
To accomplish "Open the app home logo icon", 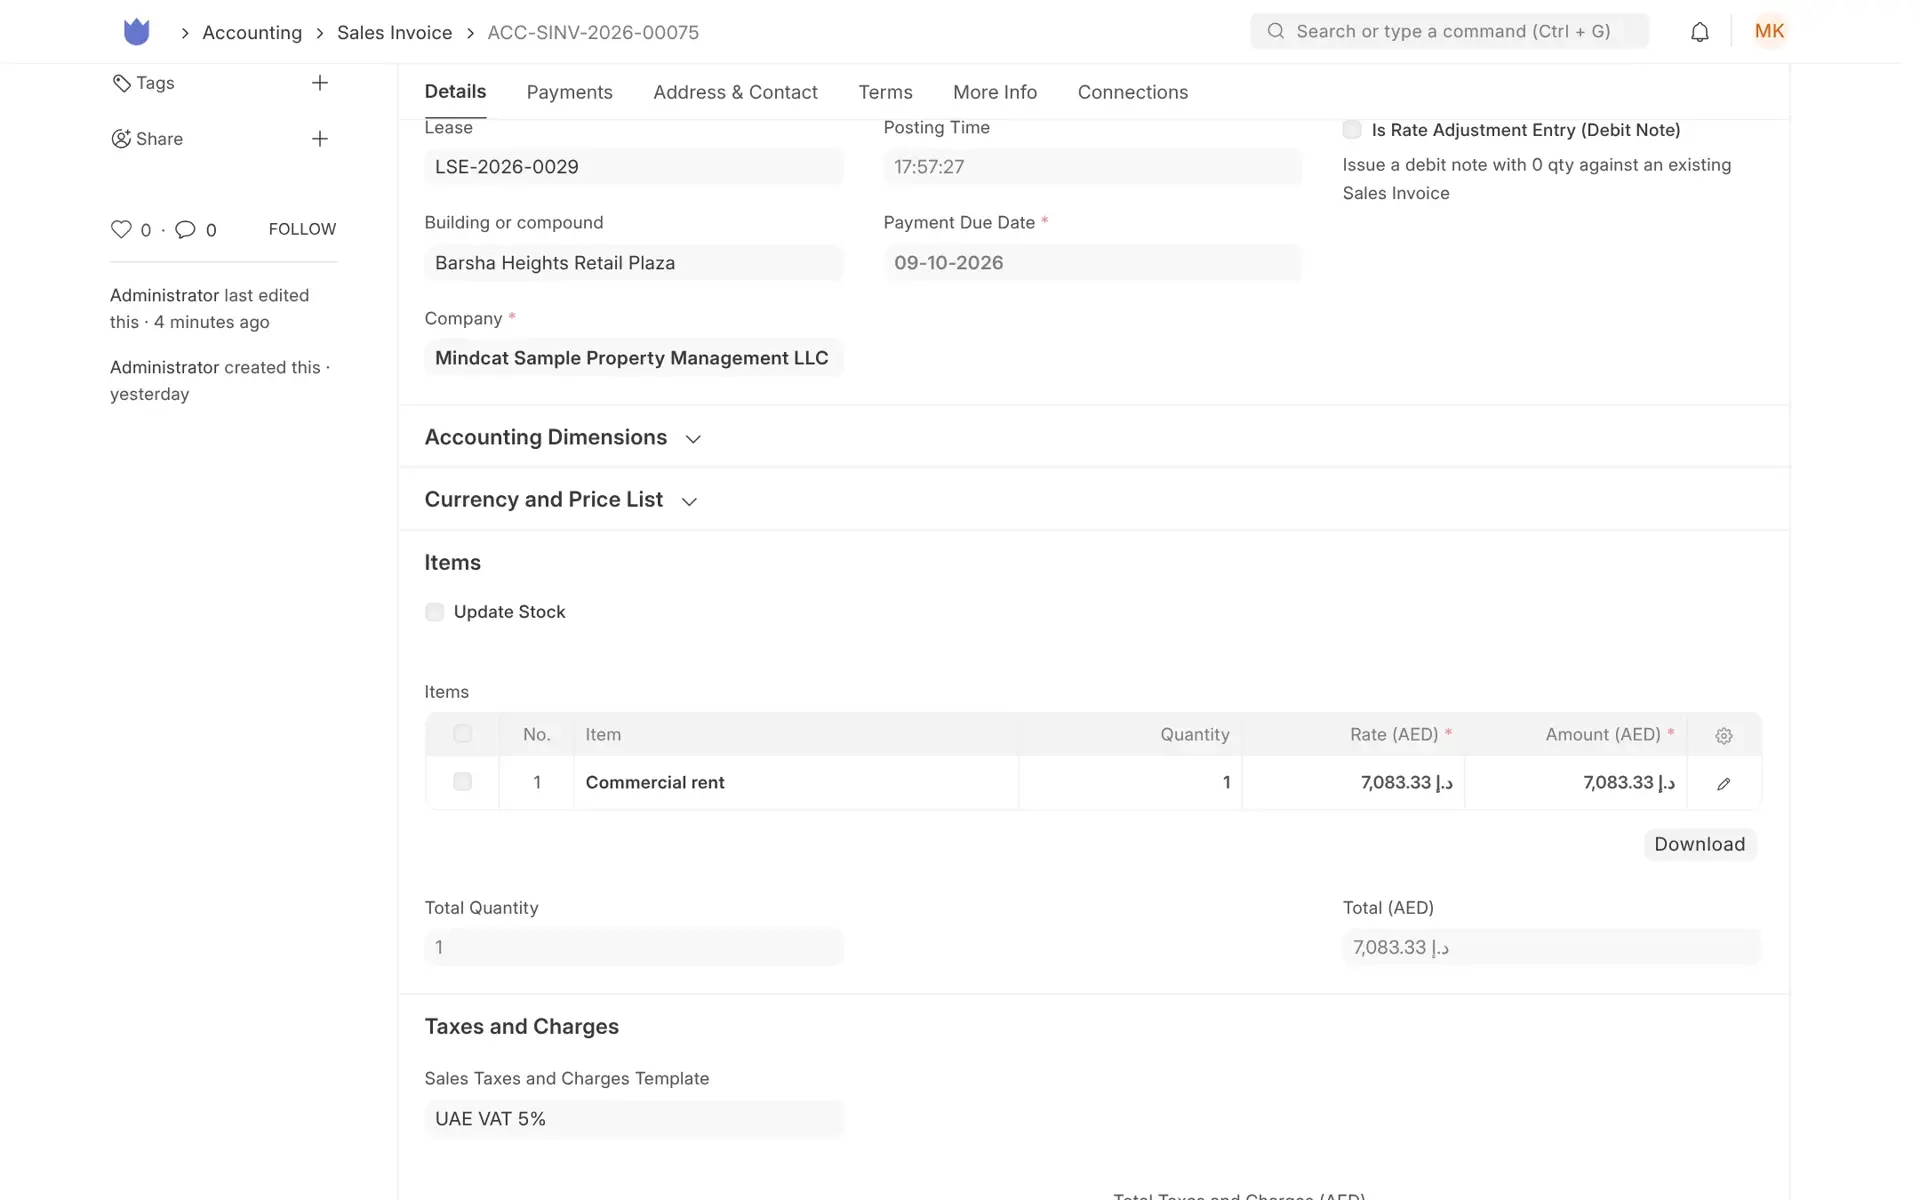I will click(x=136, y=32).
